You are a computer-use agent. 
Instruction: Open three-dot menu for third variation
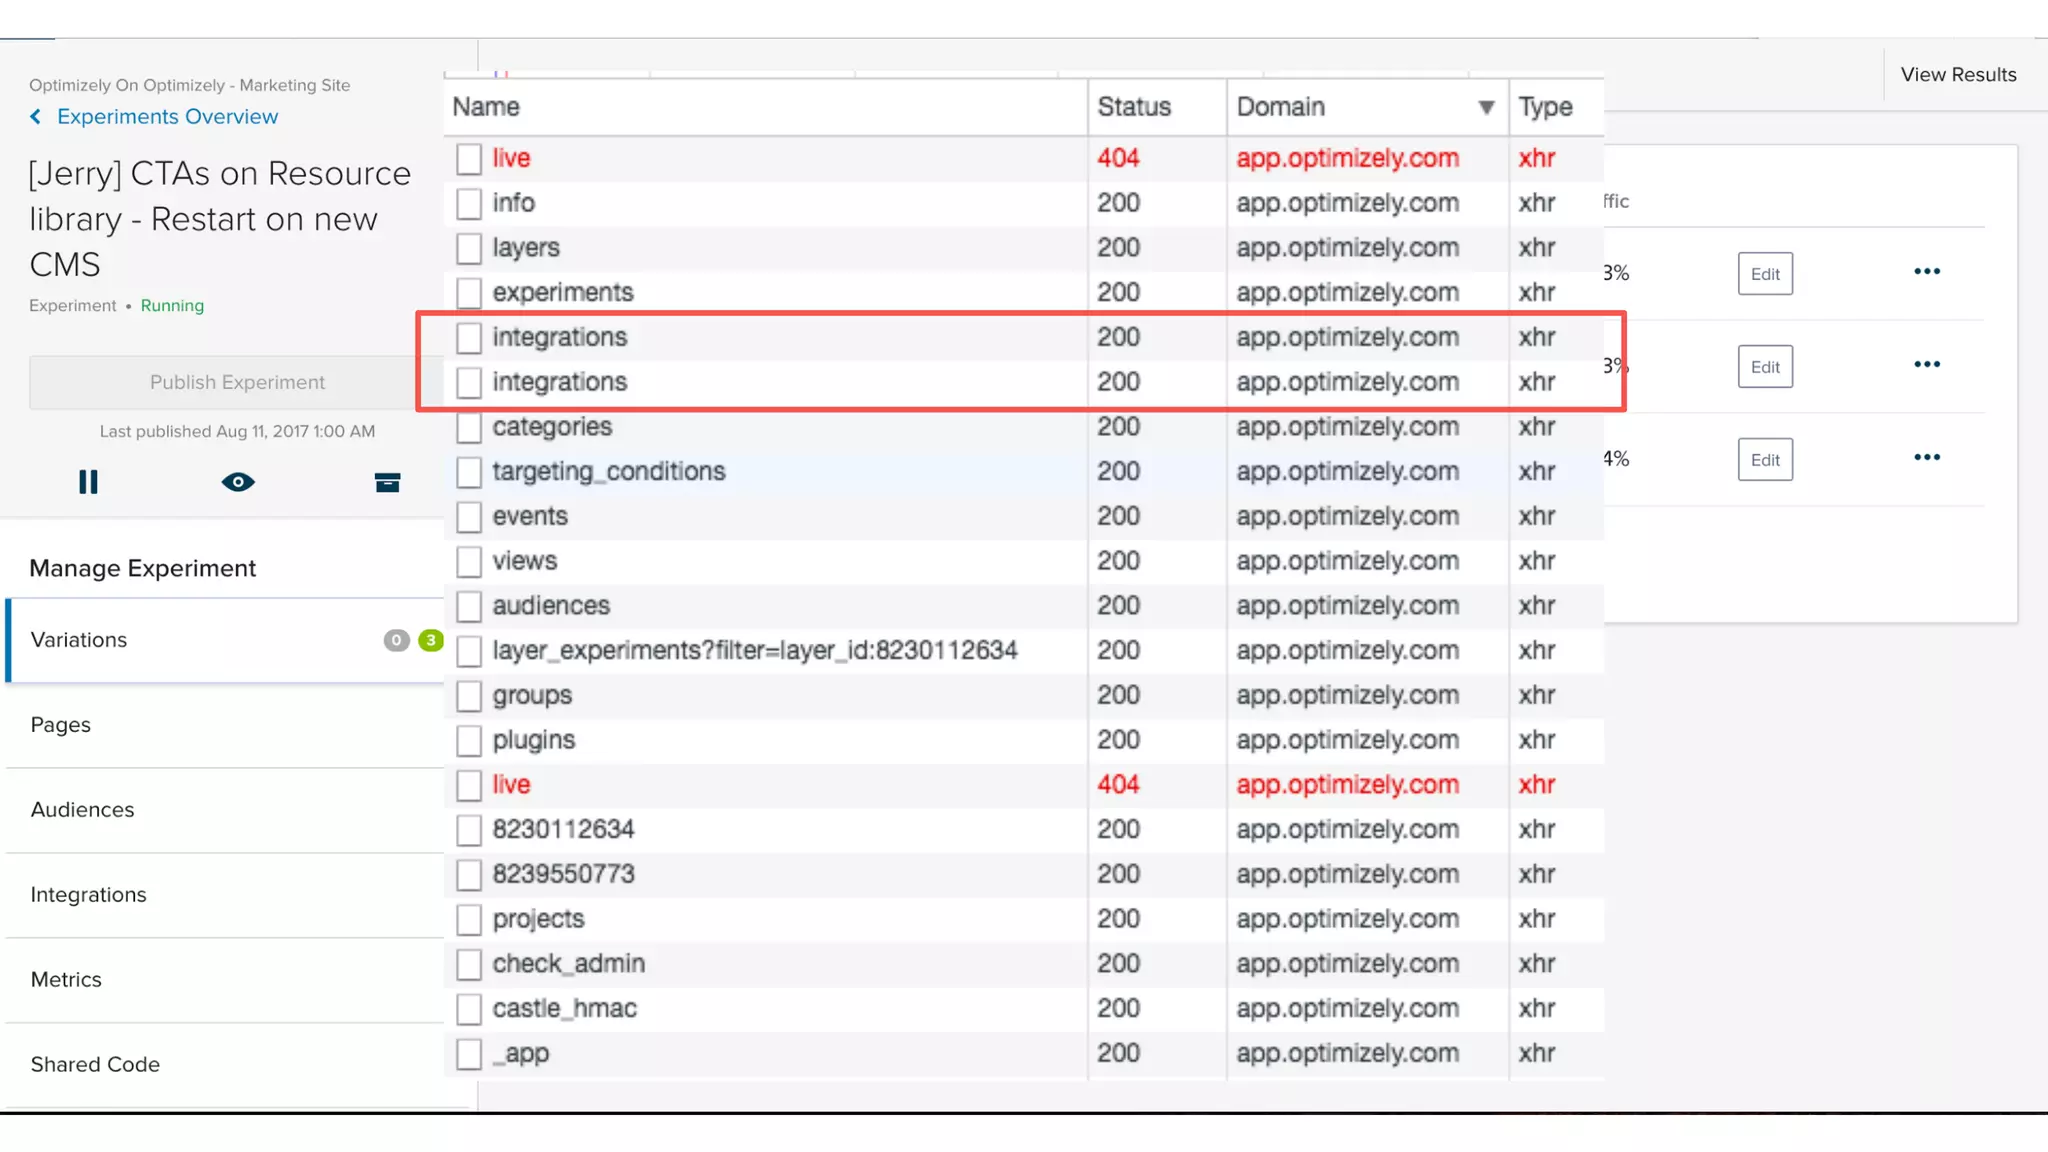pos(1926,458)
